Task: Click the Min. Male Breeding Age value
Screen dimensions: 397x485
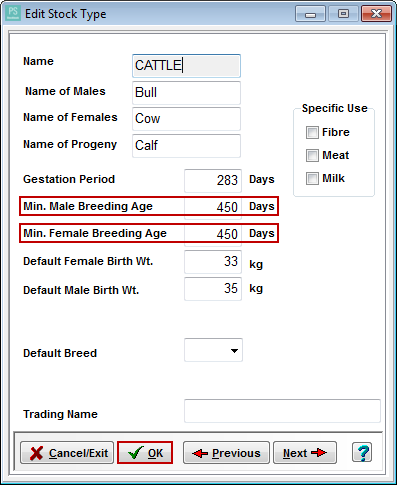Action: [213, 207]
